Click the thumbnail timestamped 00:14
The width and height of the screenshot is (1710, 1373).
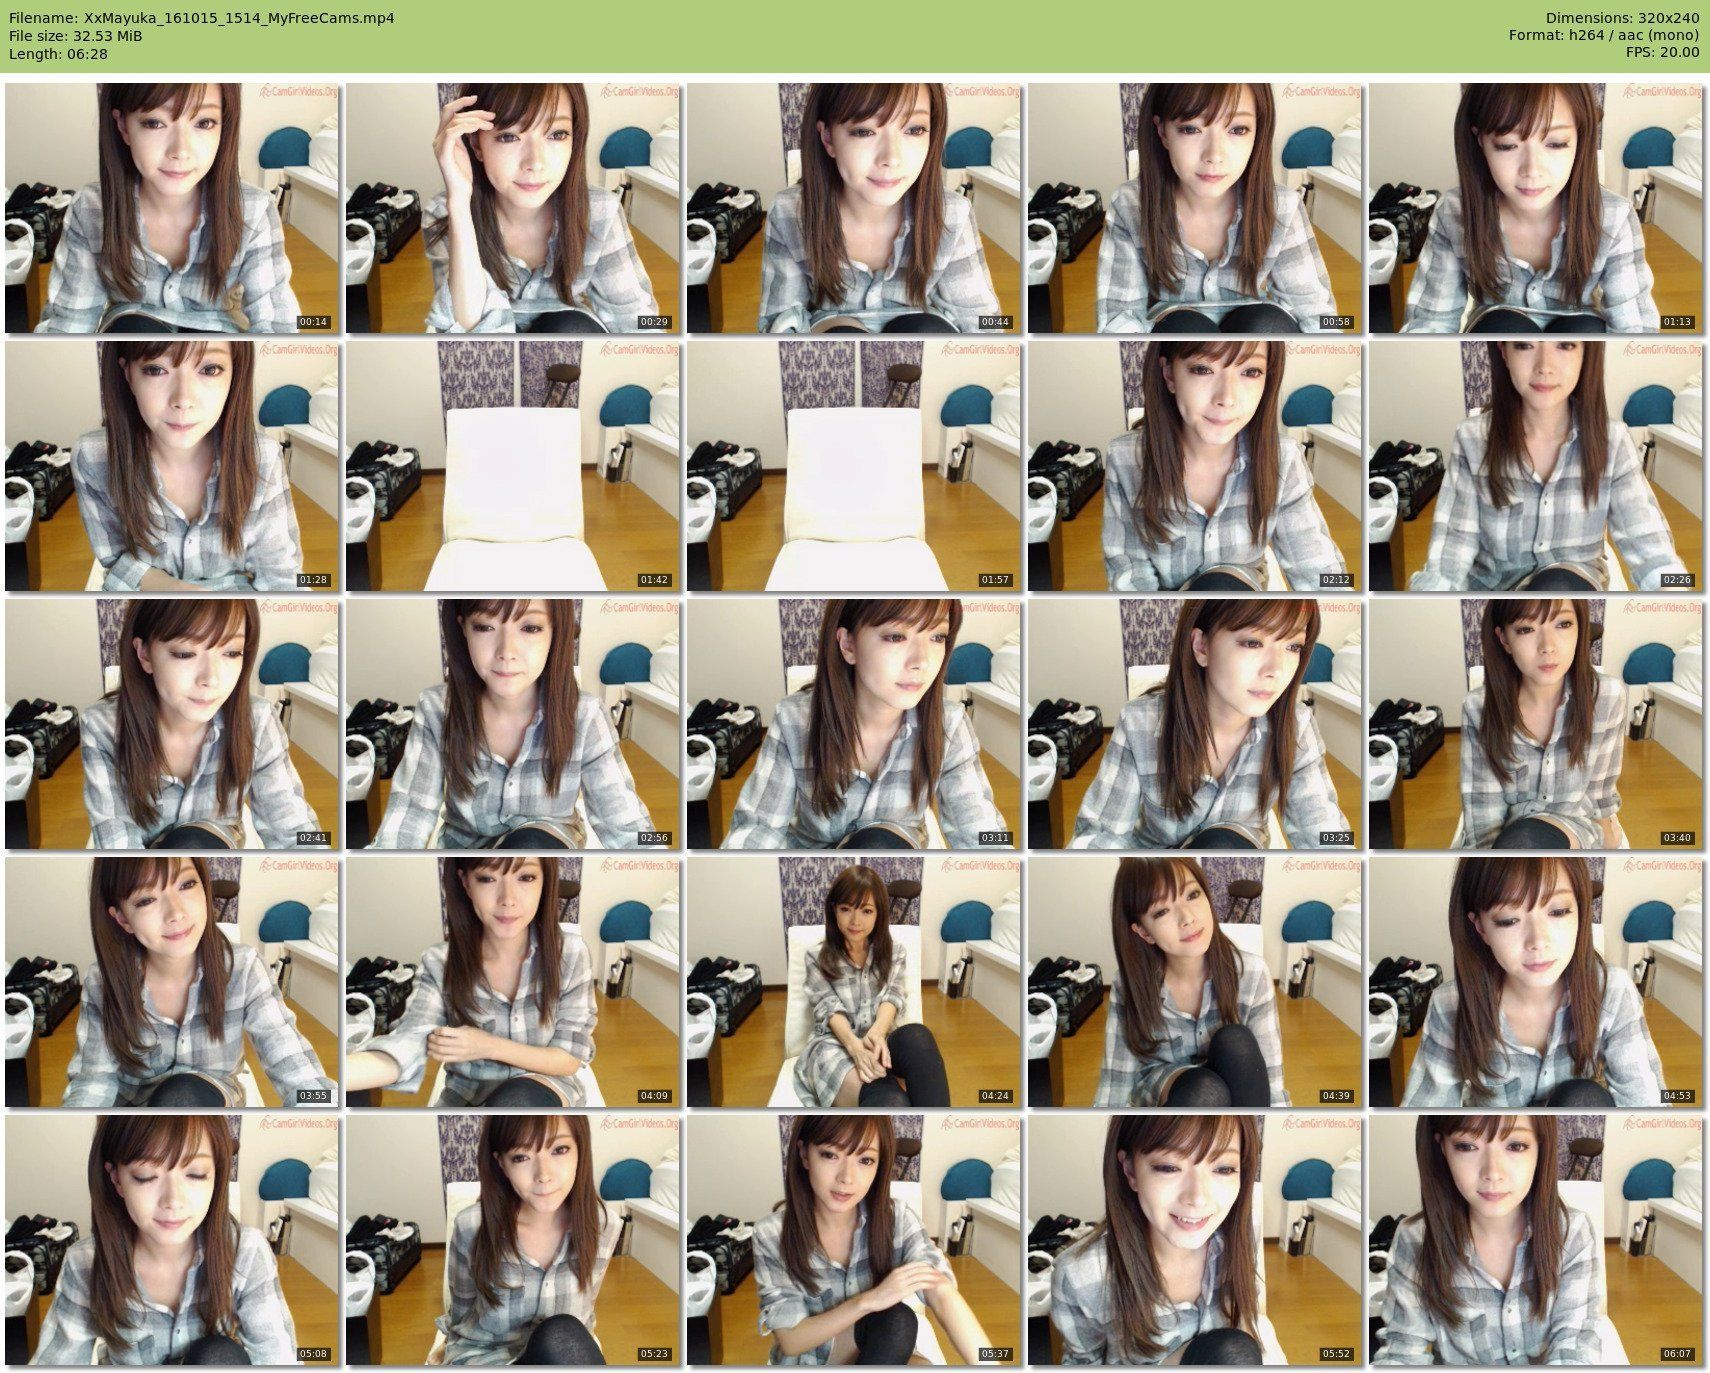point(172,208)
